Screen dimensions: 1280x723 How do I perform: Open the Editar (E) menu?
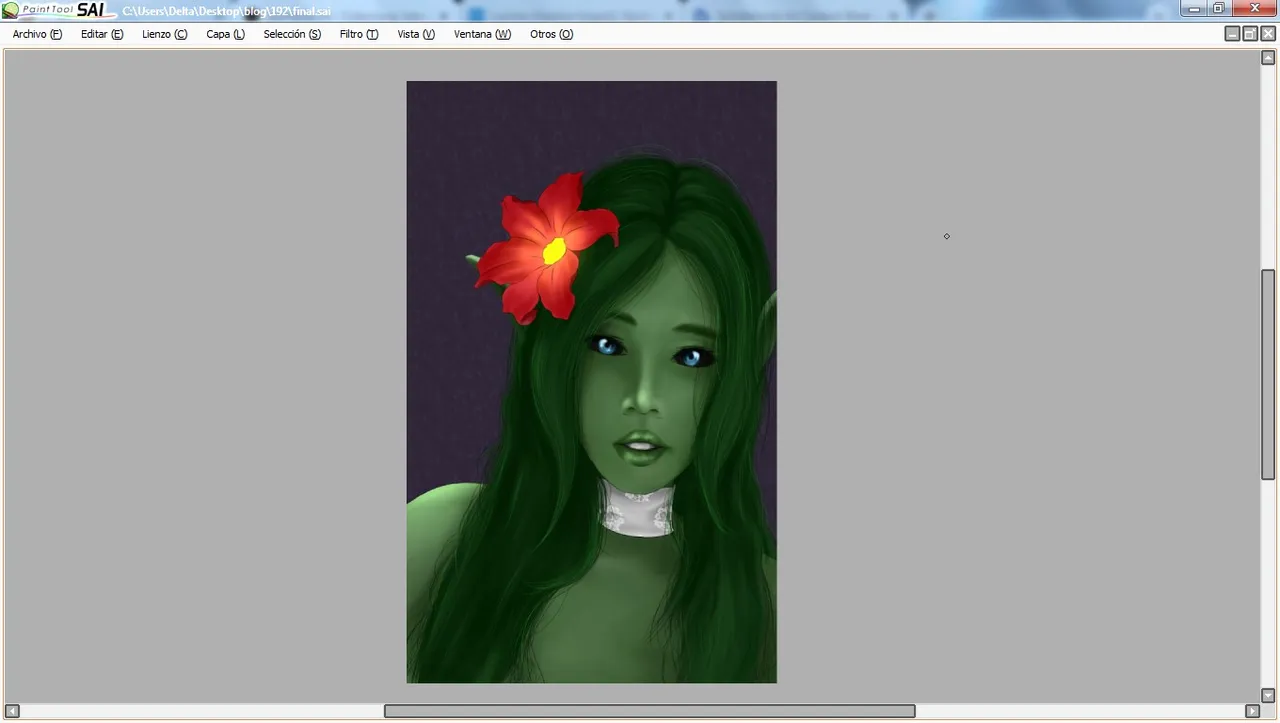pos(102,34)
